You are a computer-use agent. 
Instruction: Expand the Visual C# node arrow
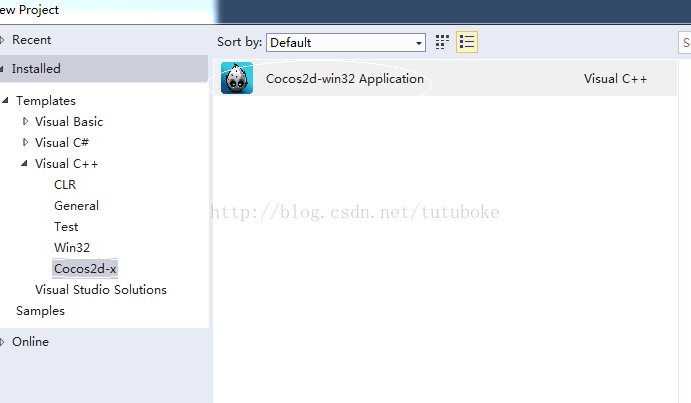click(x=25, y=142)
